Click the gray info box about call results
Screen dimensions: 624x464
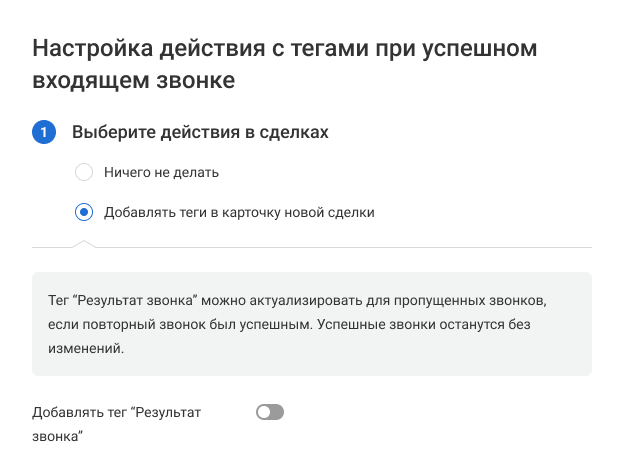312,325
